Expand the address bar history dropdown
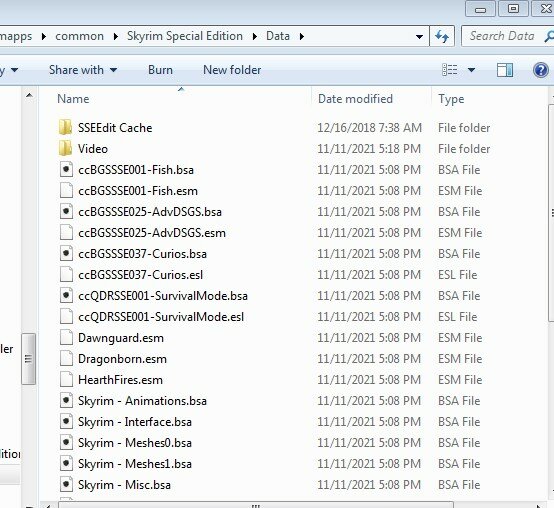Image resolution: width=554 pixels, height=508 pixels. tap(419, 36)
